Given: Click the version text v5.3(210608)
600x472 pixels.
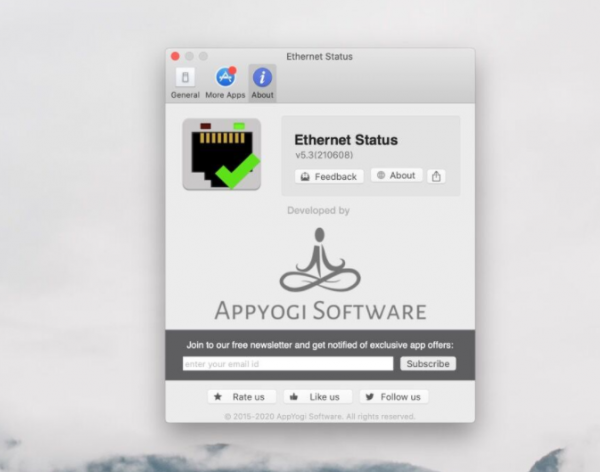Looking at the screenshot, I should point(324,155).
